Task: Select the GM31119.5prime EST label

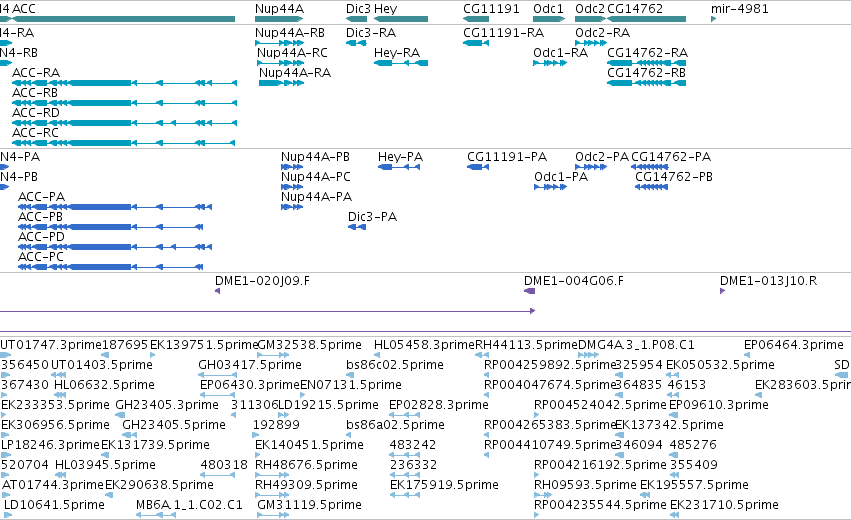Action: point(309,505)
